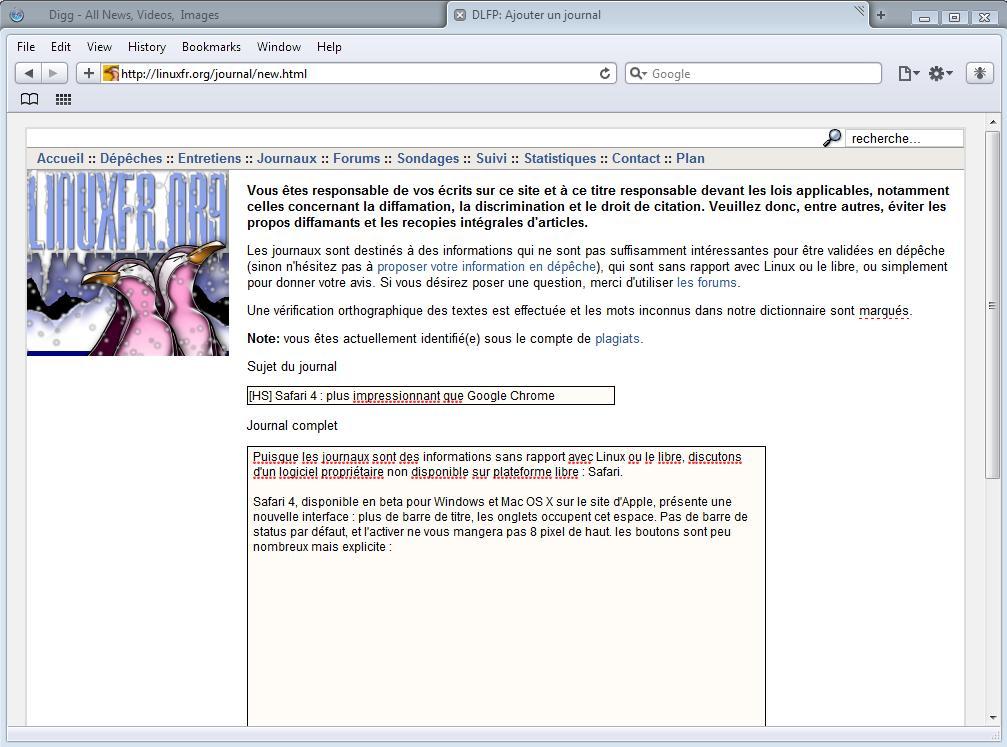Open the Window menu
The image size is (1007, 747).
pos(279,47)
